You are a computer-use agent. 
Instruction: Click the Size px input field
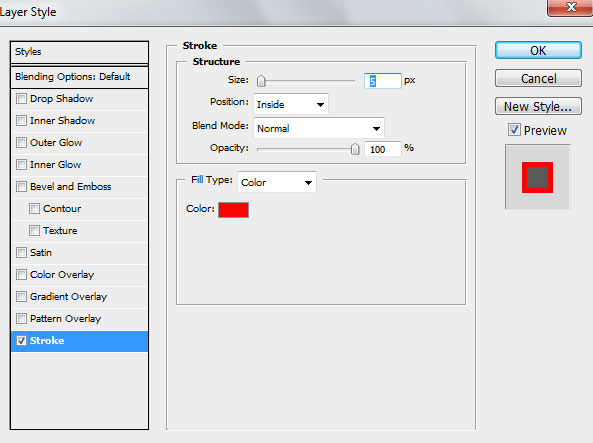pos(382,81)
